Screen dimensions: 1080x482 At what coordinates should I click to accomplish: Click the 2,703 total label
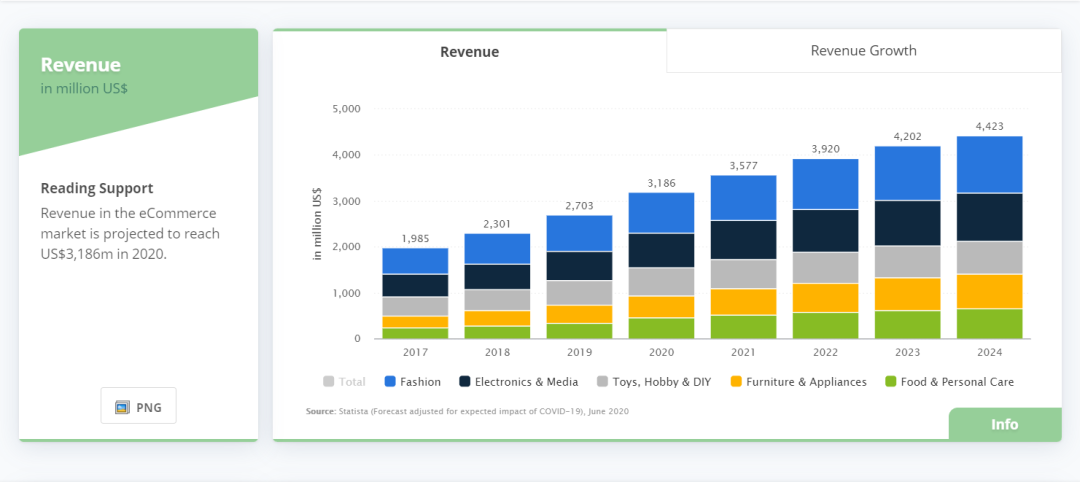pyautogui.click(x=579, y=205)
